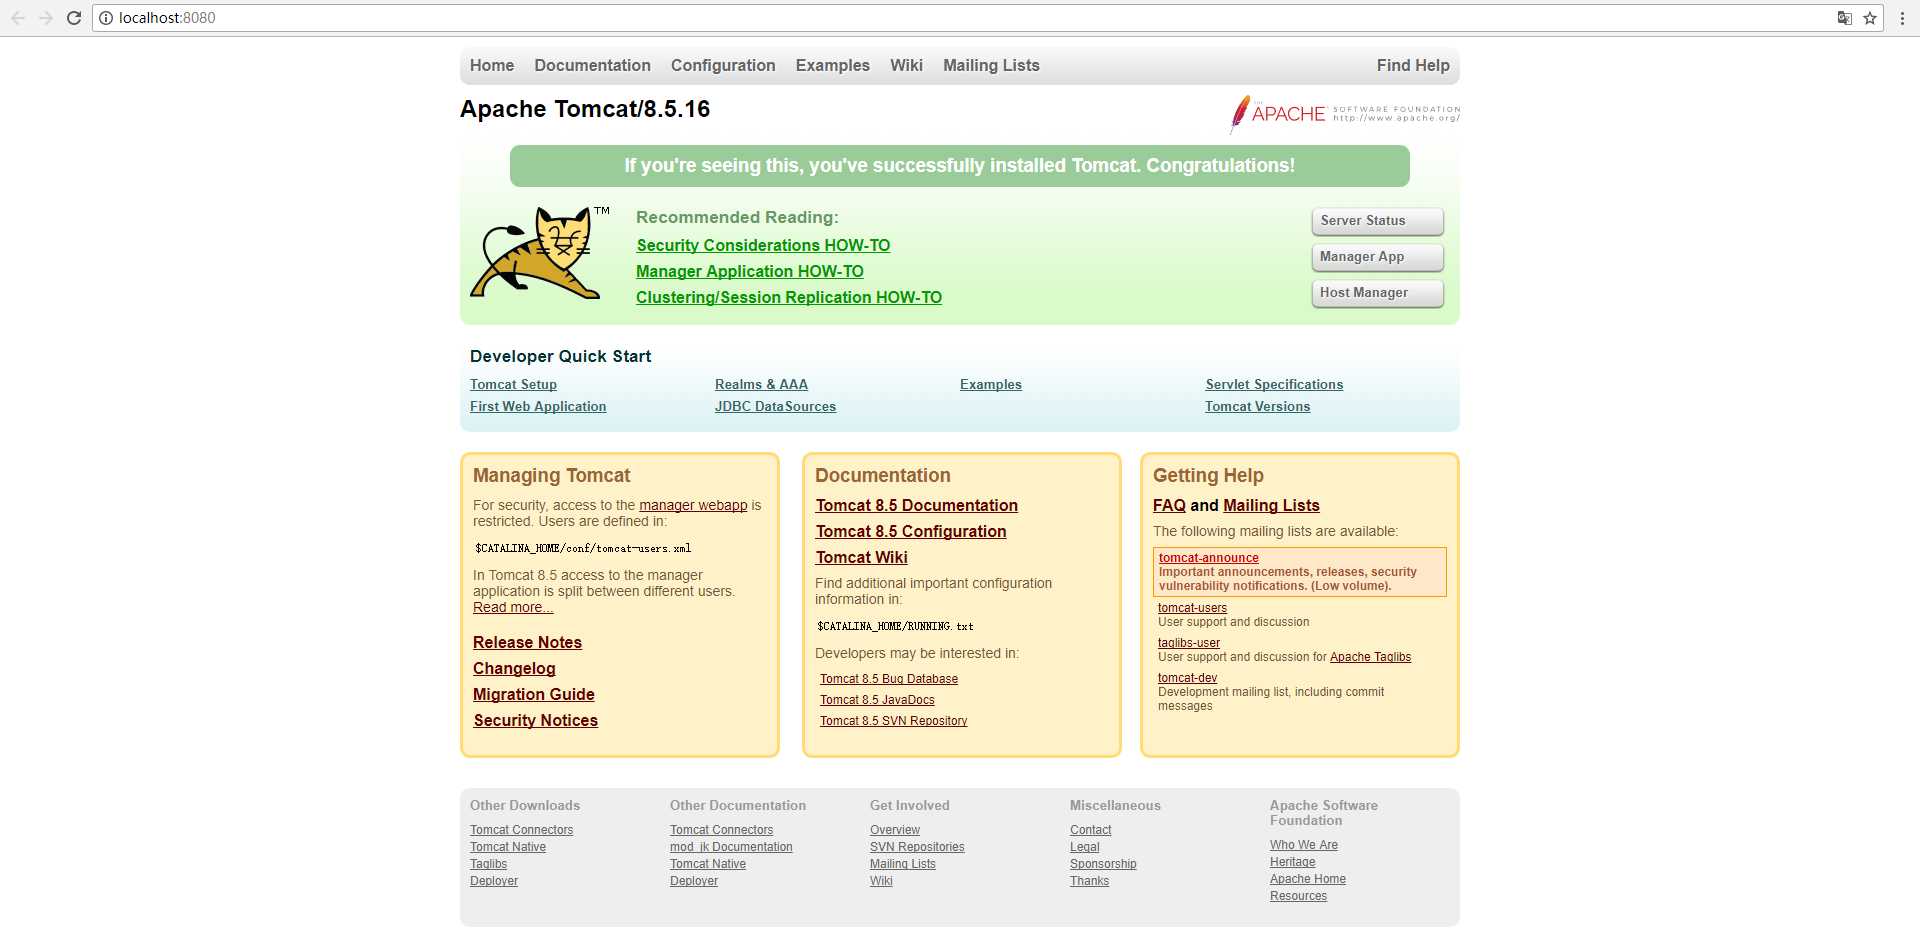The width and height of the screenshot is (1920, 939).
Task: Open Tomcat Wiki link in Documentation box
Action: (861, 557)
